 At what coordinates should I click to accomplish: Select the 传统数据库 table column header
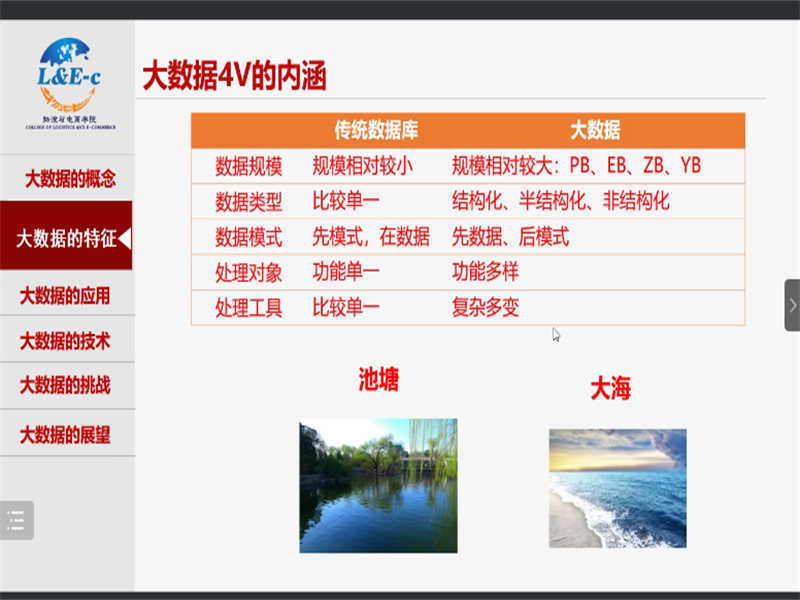pyautogui.click(x=369, y=130)
